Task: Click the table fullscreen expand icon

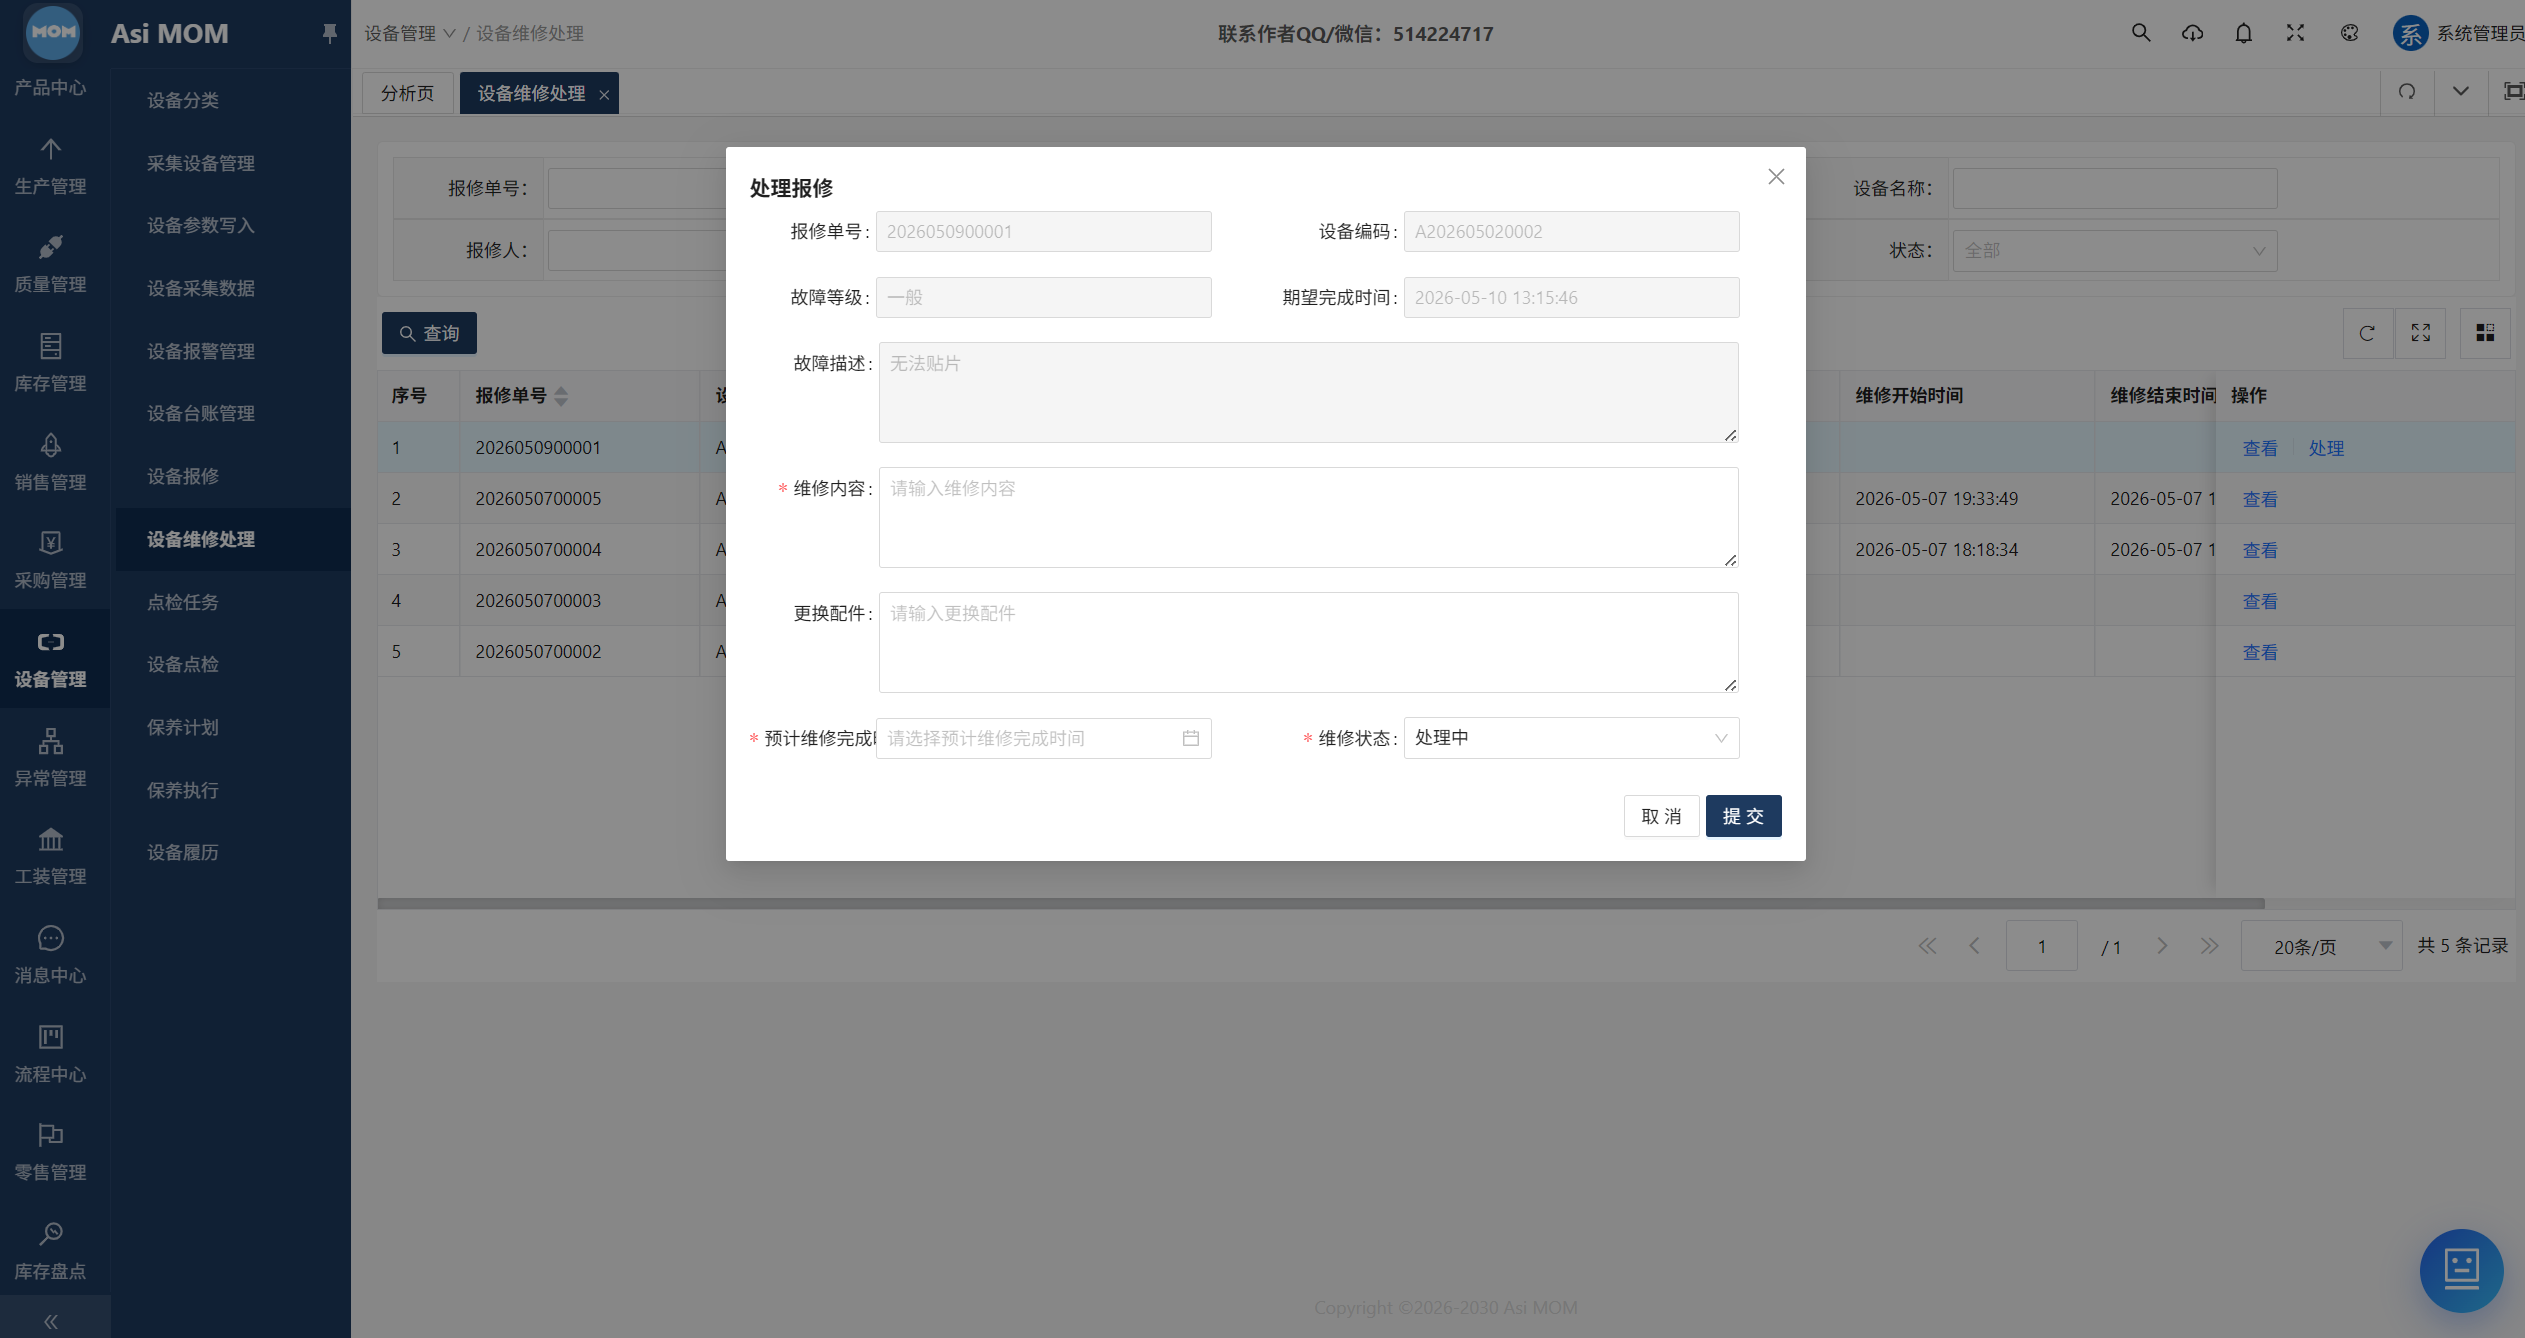Action: pos(2420,333)
